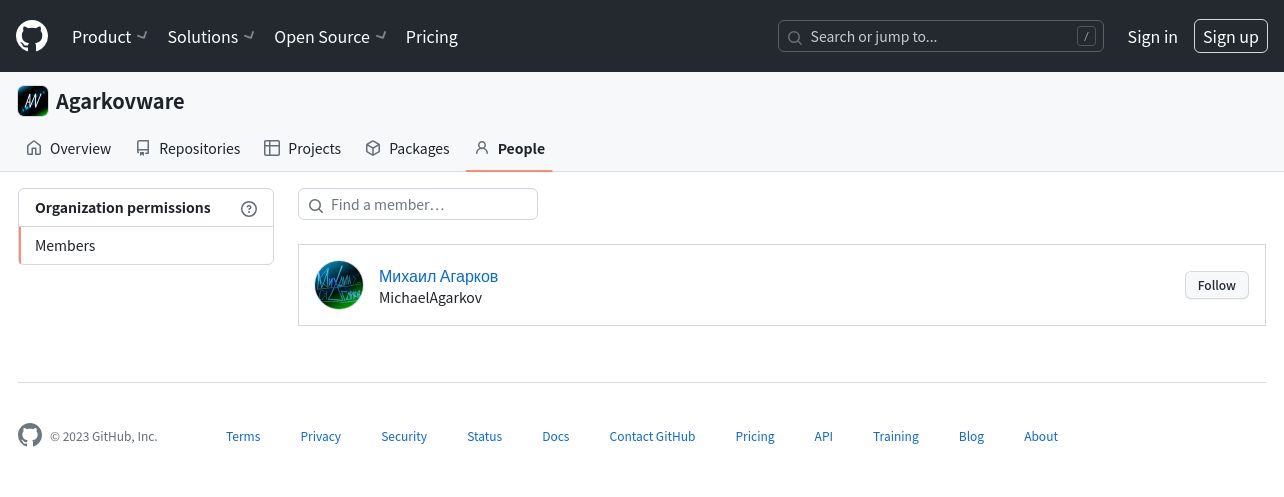Screen dimensions: 1284x497
Task: Click the GitHub logo in footer
Action: coord(30,435)
